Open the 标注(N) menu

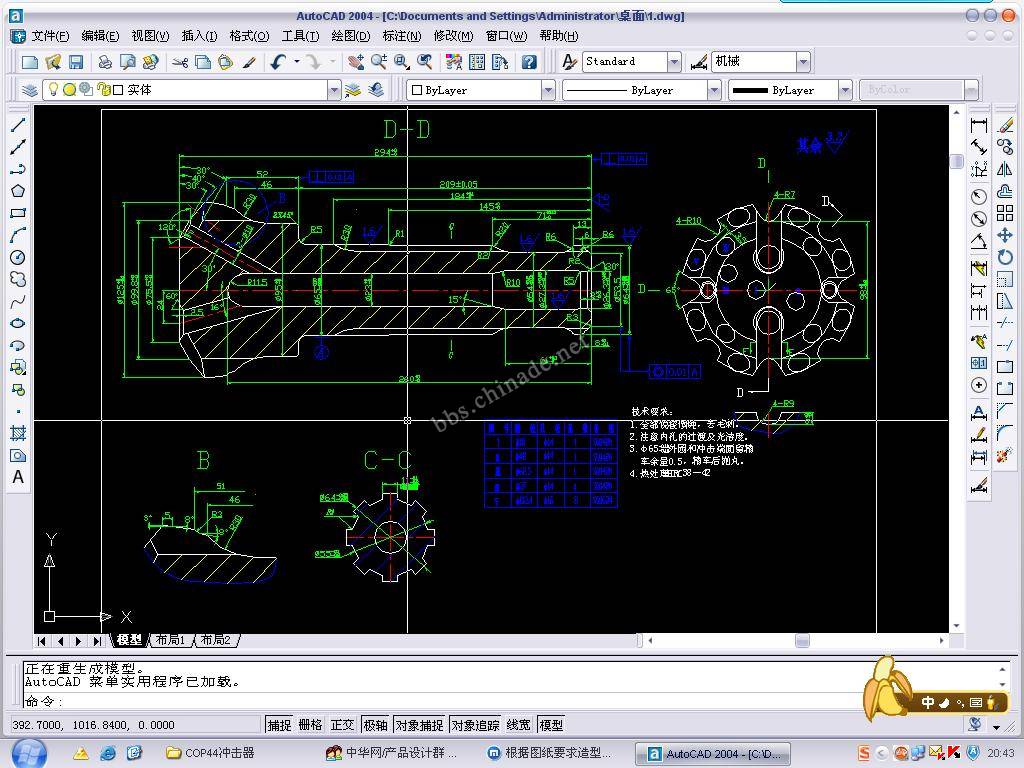402,36
